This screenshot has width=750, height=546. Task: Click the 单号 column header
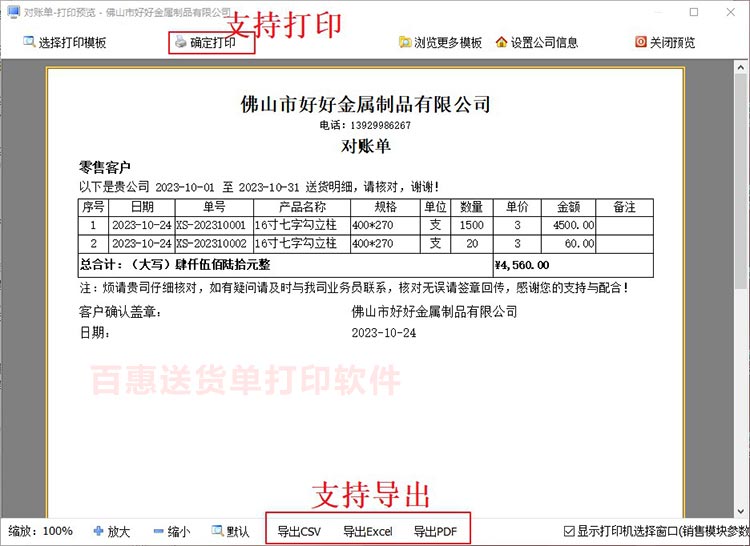click(214, 207)
